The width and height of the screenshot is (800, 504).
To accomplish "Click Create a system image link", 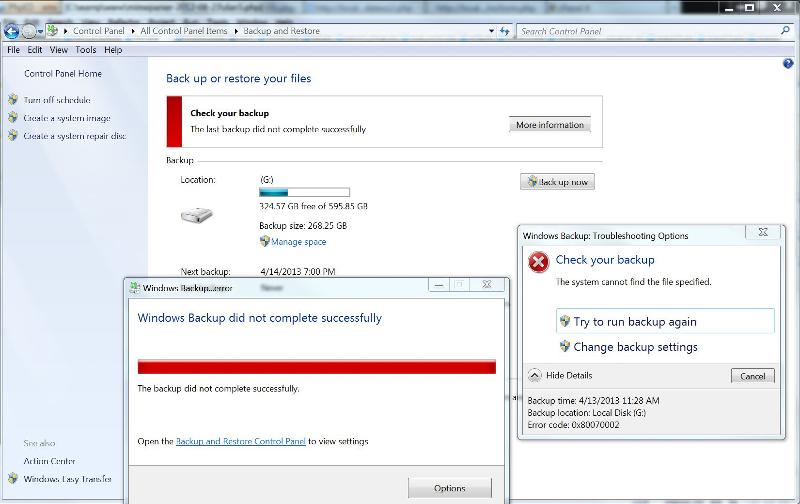I will click(67, 118).
